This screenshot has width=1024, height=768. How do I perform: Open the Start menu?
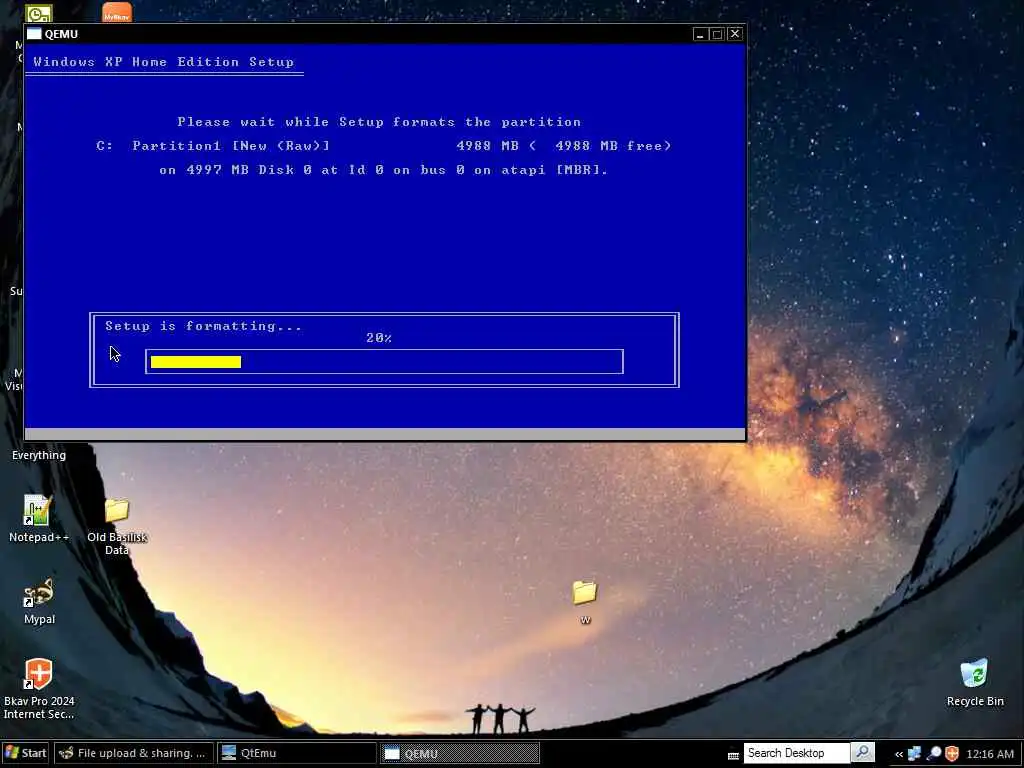tap(25, 753)
